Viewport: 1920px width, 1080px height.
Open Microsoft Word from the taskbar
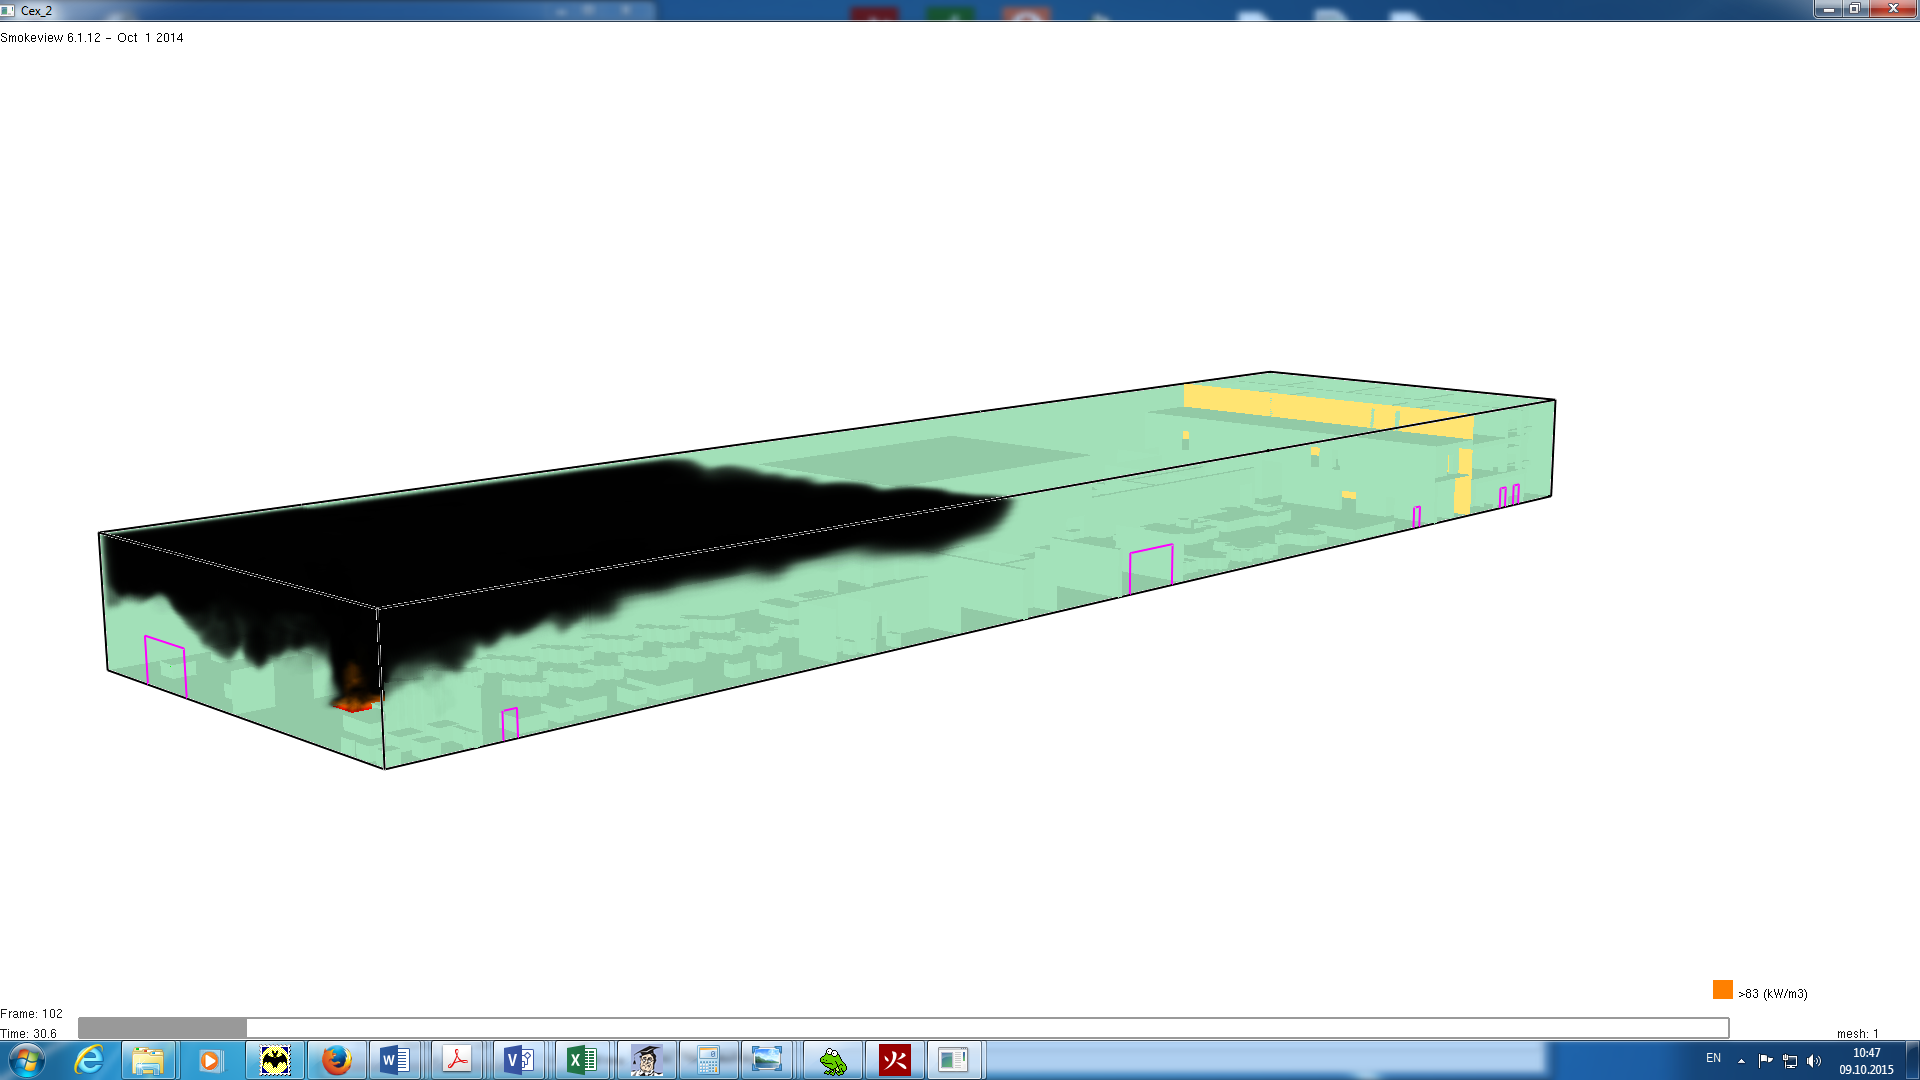point(395,1060)
